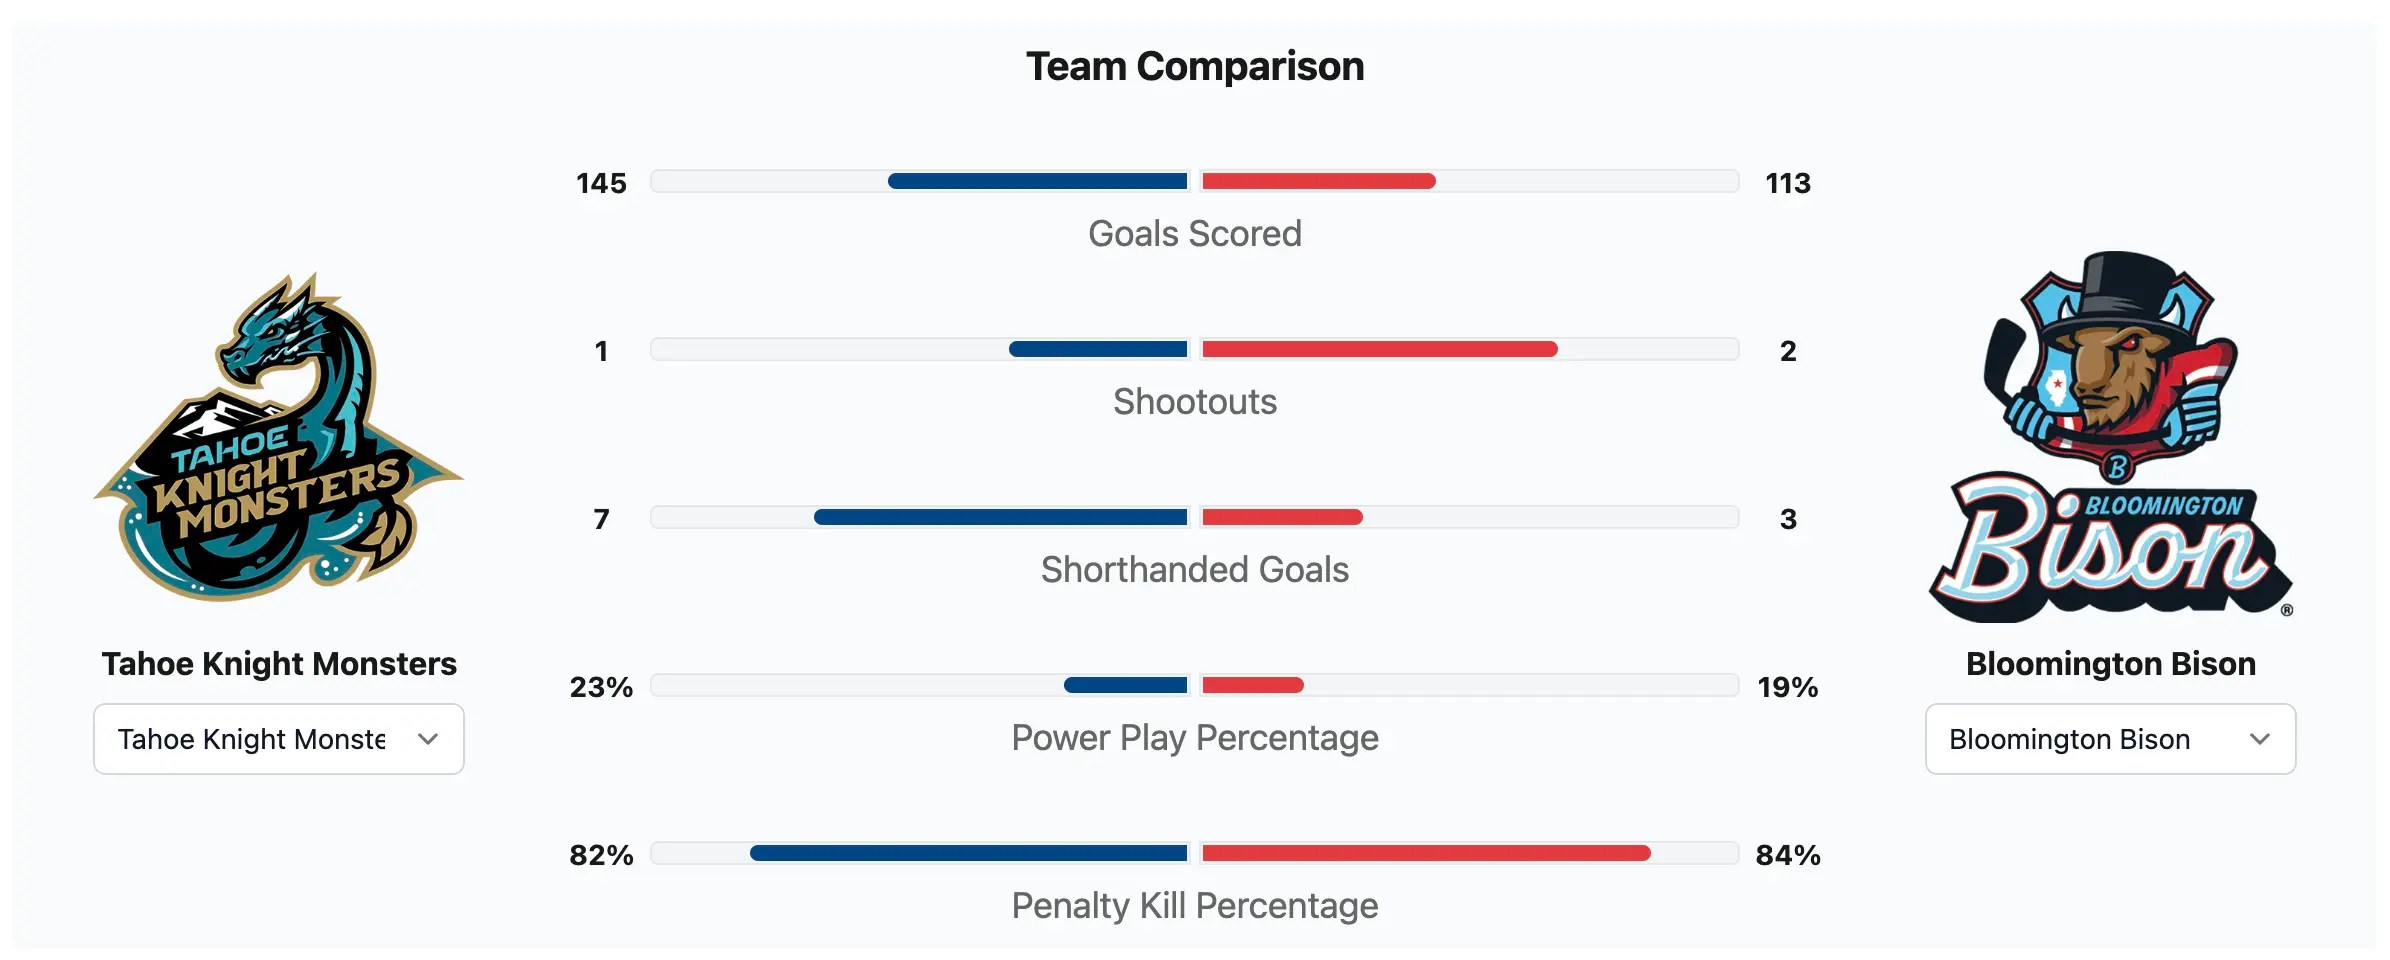The width and height of the screenshot is (2390, 960).
Task: Click the right team dropdown chevron arrow
Action: [2260, 739]
